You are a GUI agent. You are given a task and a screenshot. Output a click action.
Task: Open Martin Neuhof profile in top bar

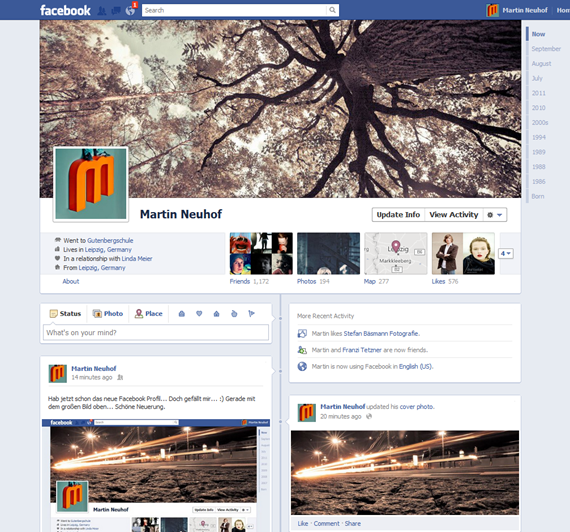point(525,11)
